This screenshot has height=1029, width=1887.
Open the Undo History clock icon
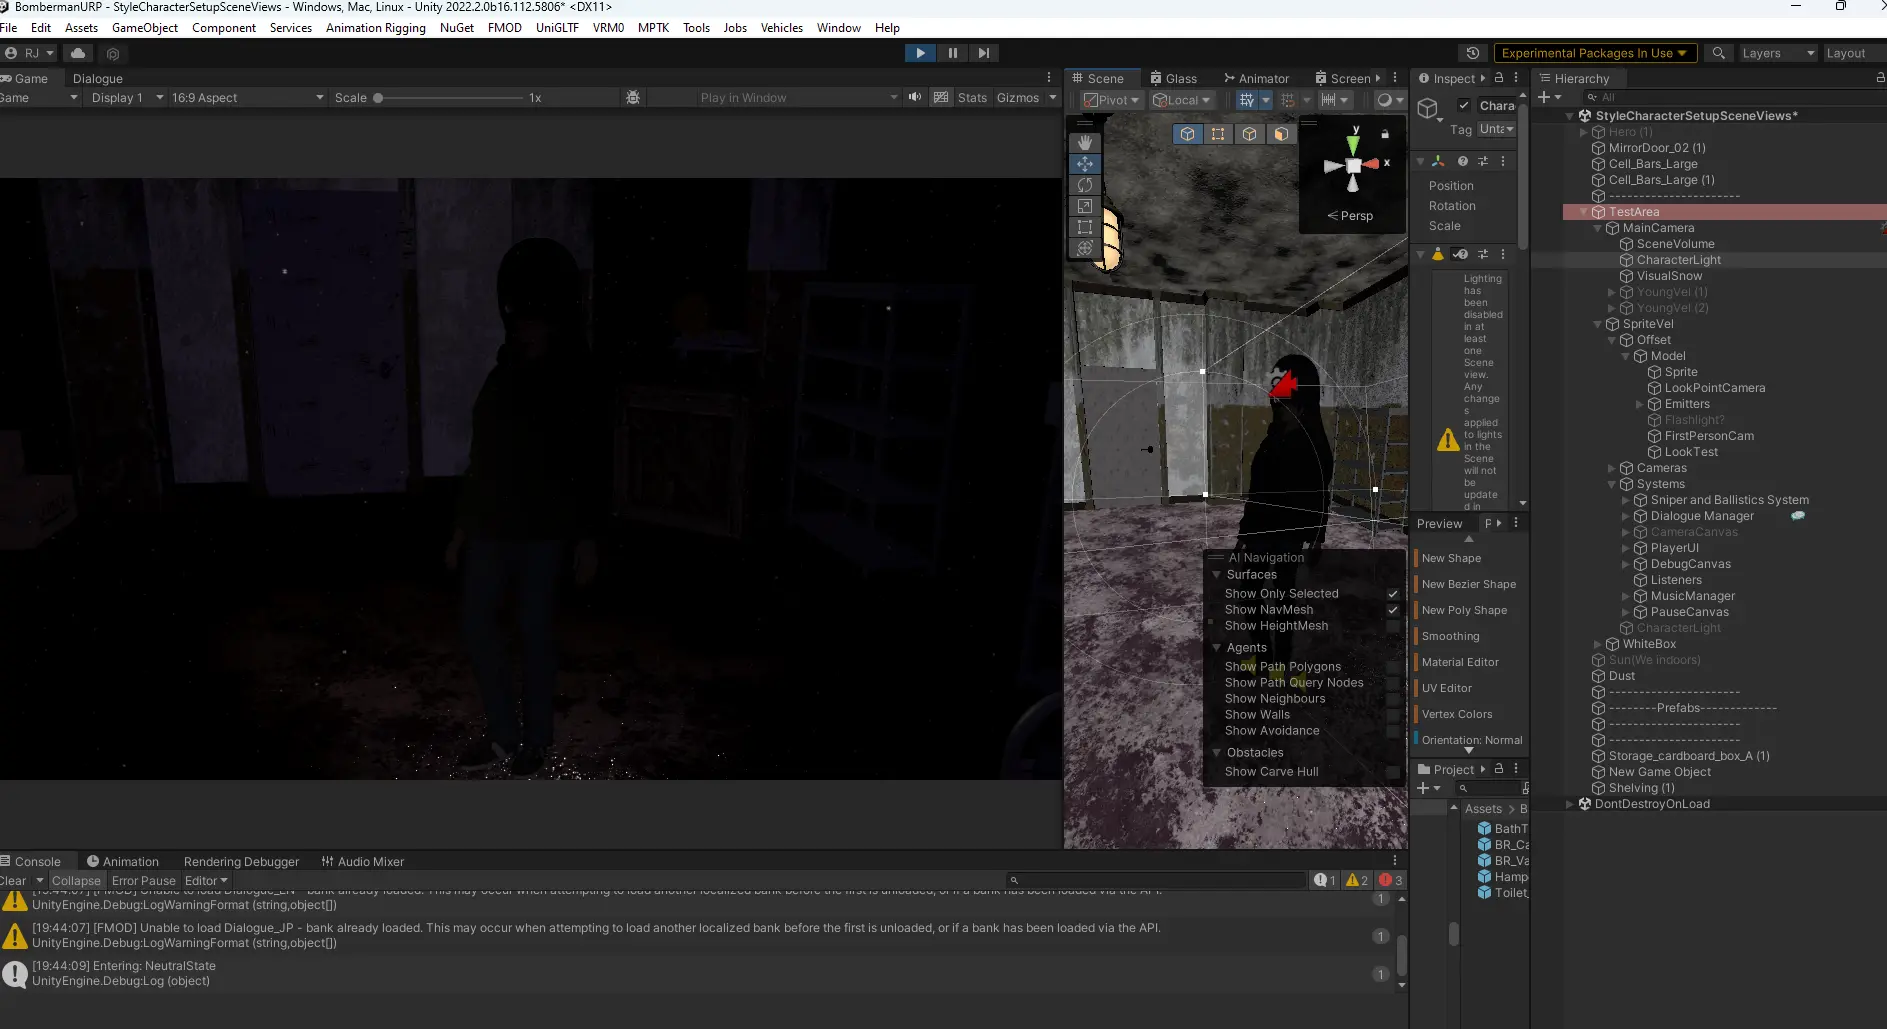[x=1473, y=53]
